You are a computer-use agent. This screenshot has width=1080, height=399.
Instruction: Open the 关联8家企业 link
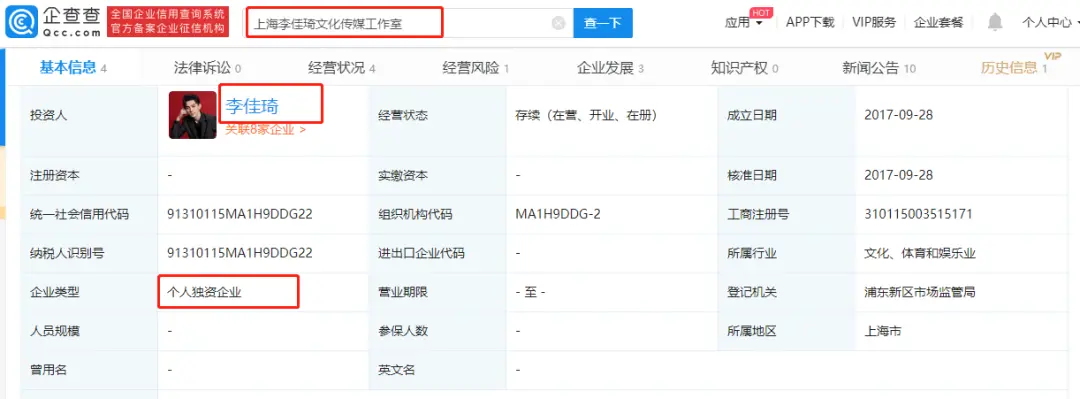265,129
